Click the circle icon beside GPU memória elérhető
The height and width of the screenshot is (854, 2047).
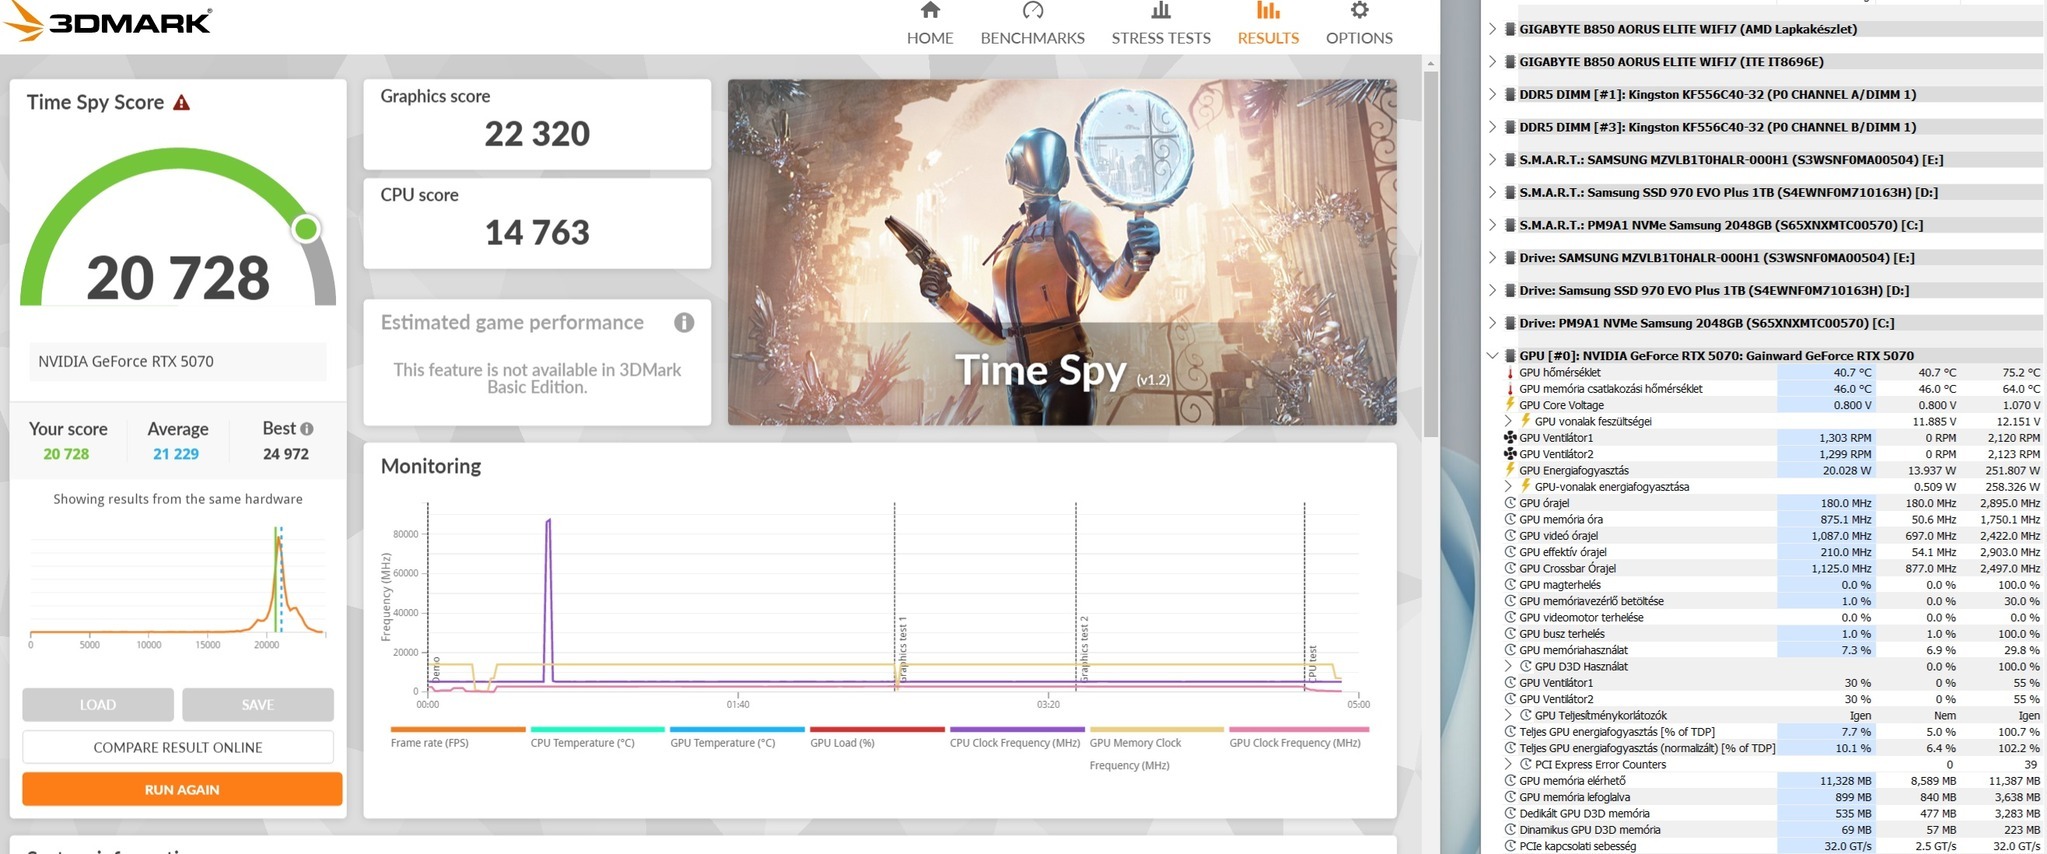coord(1510,781)
